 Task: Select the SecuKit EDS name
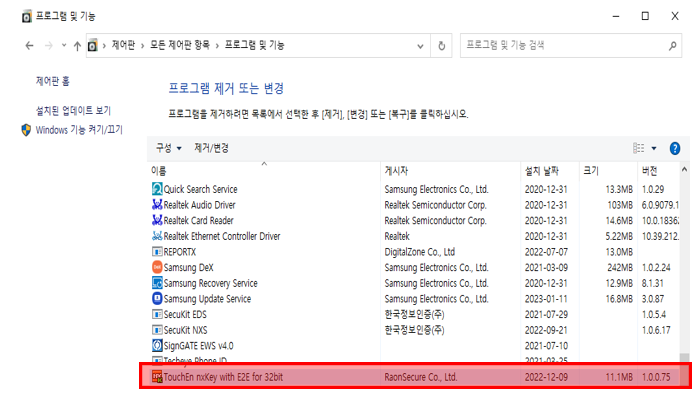[x=185, y=314]
